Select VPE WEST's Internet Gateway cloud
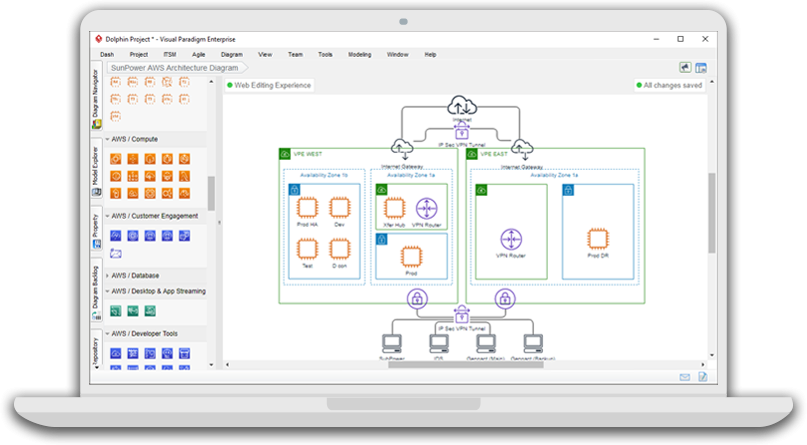 [x=402, y=150]
